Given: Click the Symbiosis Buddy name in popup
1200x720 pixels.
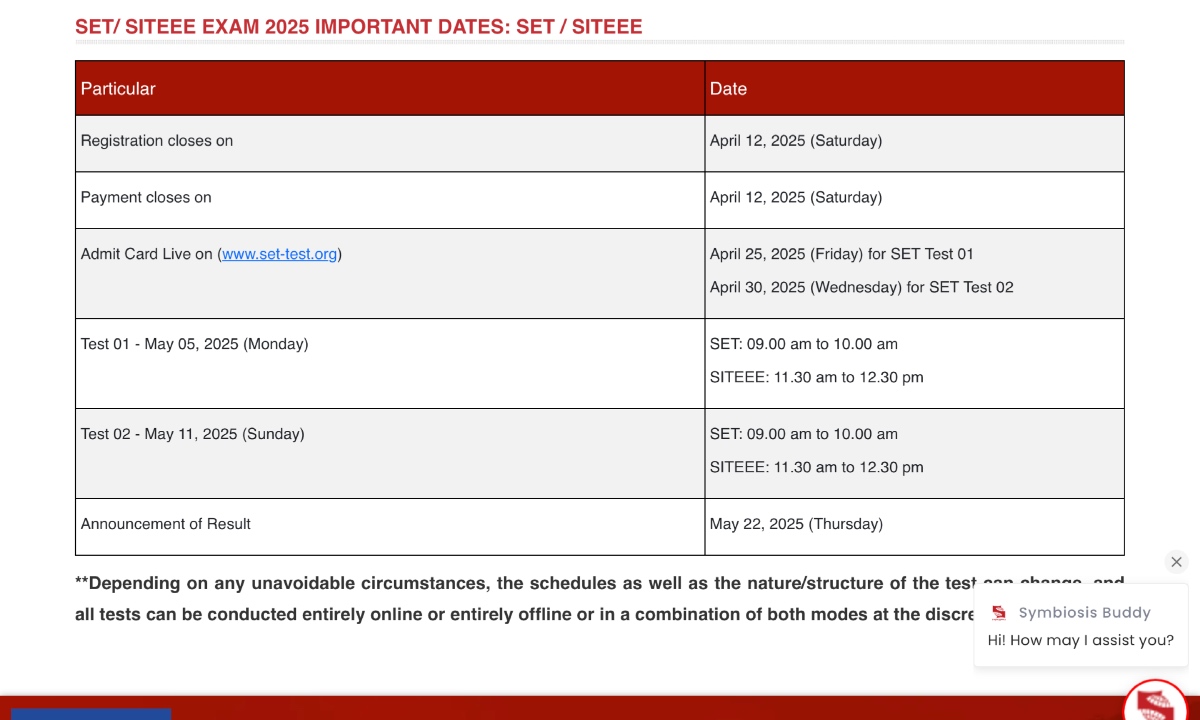Looking at the screenshot, I should pos(1084,613).
